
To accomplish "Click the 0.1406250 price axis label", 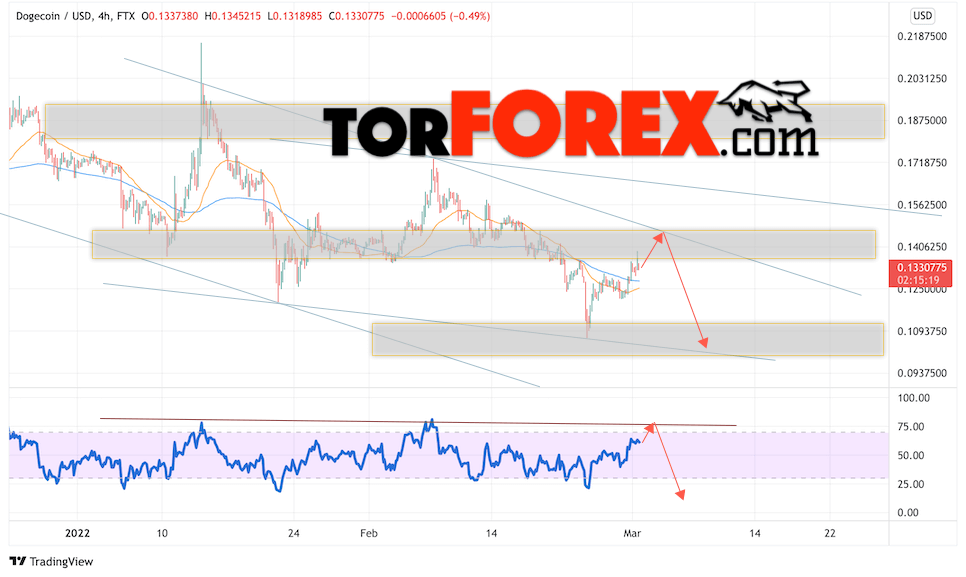I will 922,247.
